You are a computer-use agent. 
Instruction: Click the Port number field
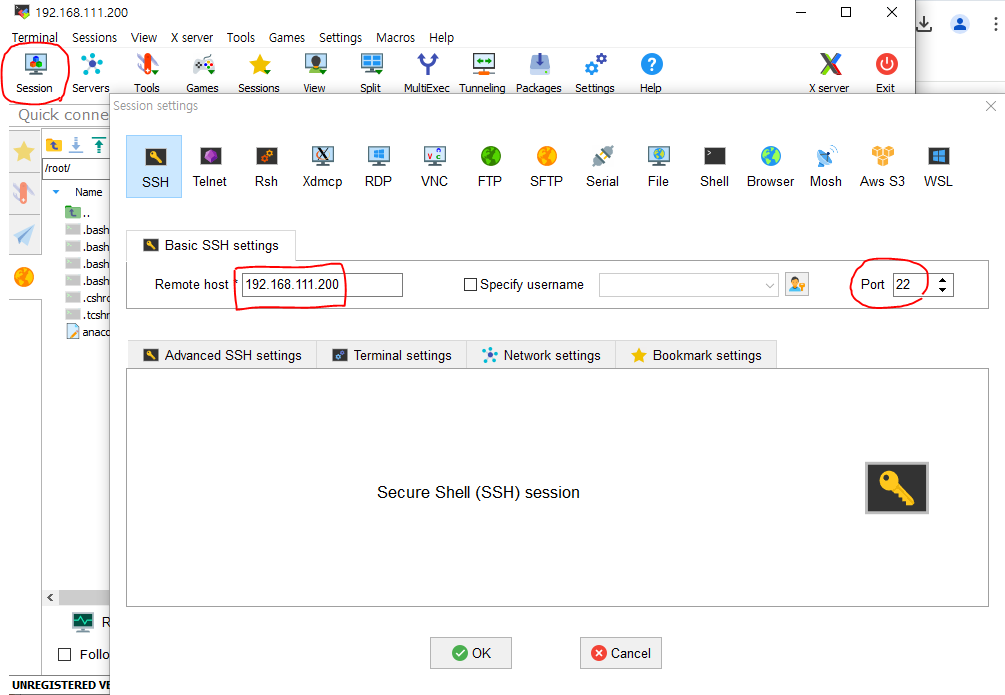click(913, 285)
